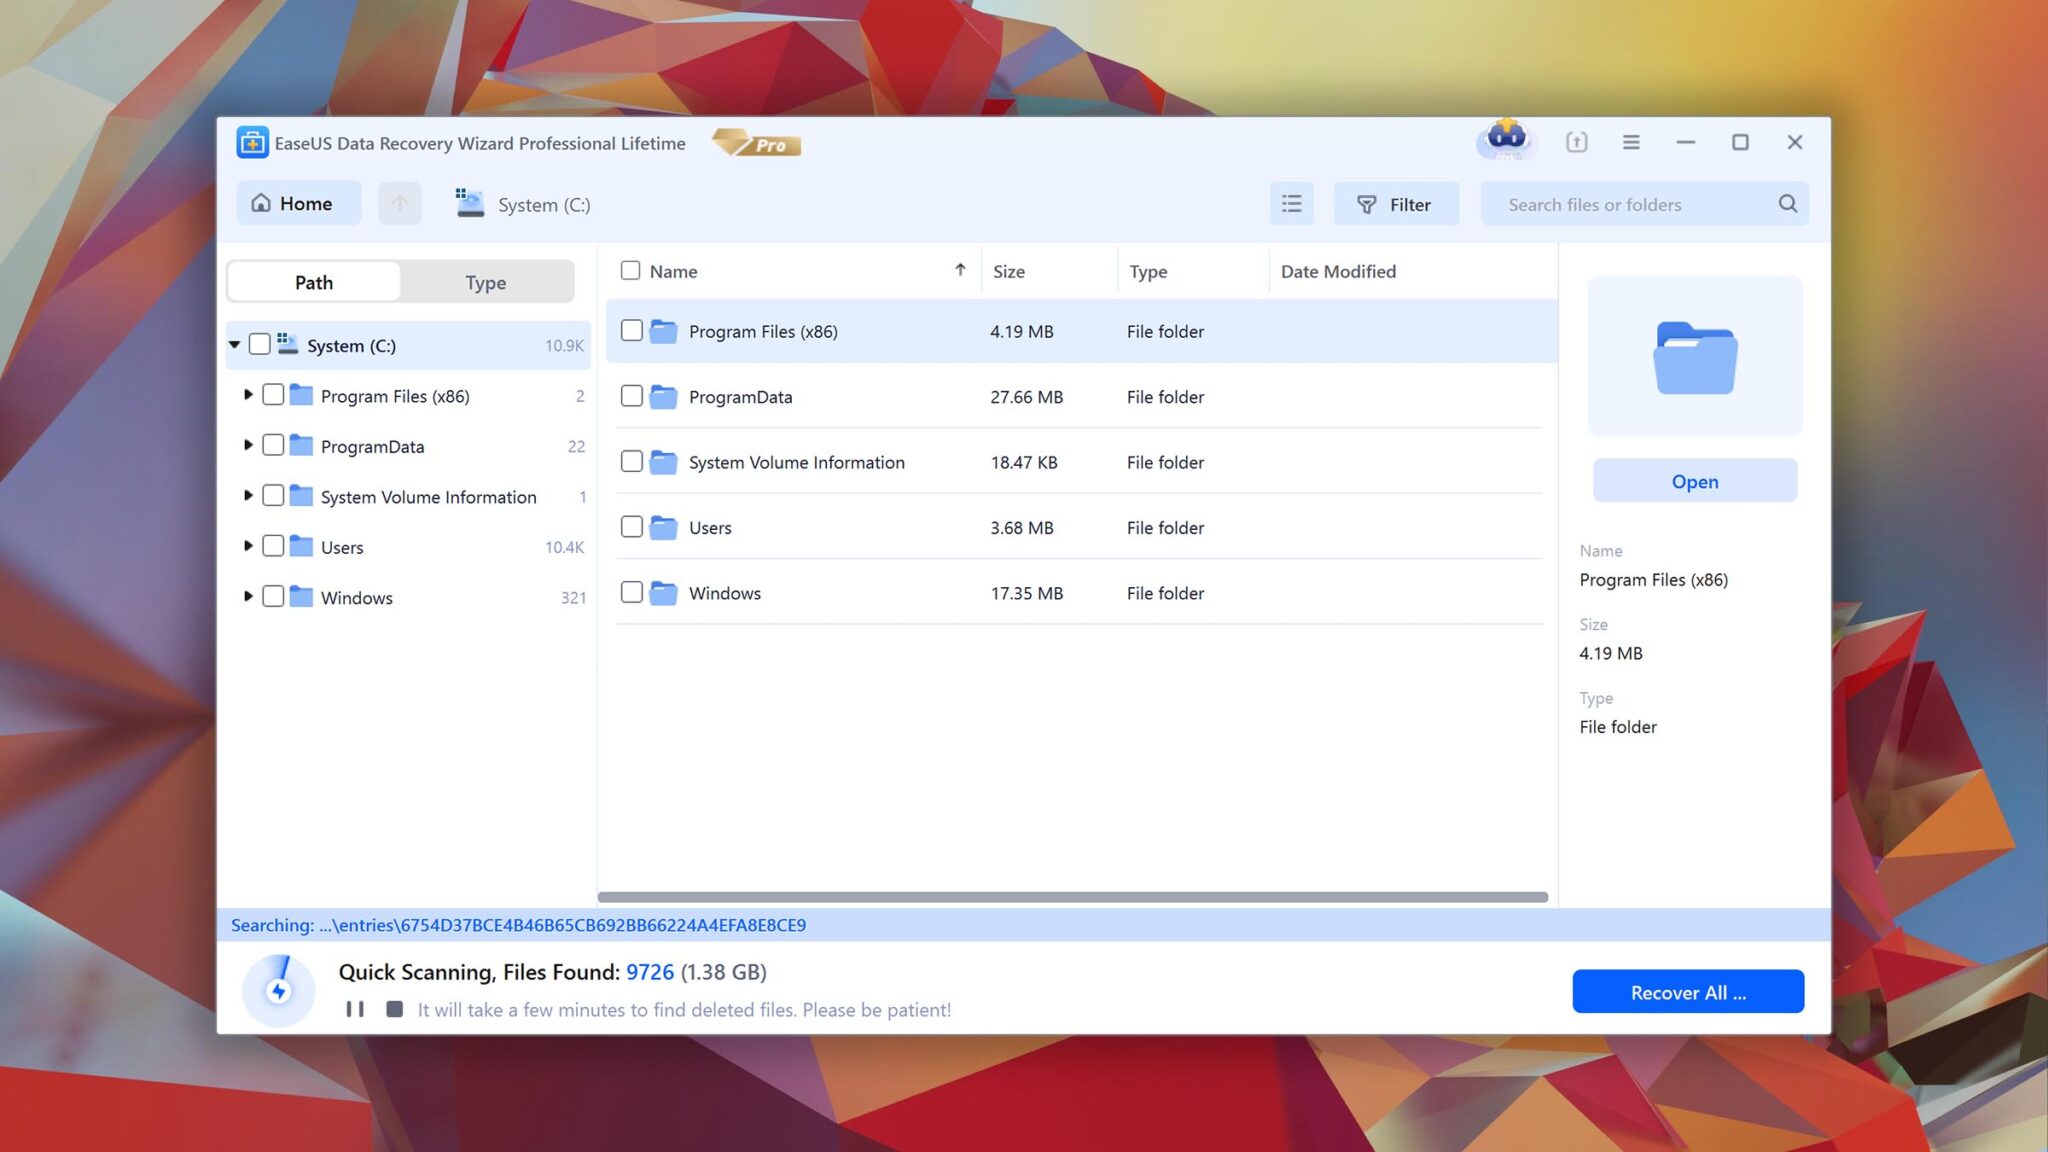Screen dimensions: 2048x1152
Task: Check the Program Files (x86) row checkbox
Action: [631, 330]
